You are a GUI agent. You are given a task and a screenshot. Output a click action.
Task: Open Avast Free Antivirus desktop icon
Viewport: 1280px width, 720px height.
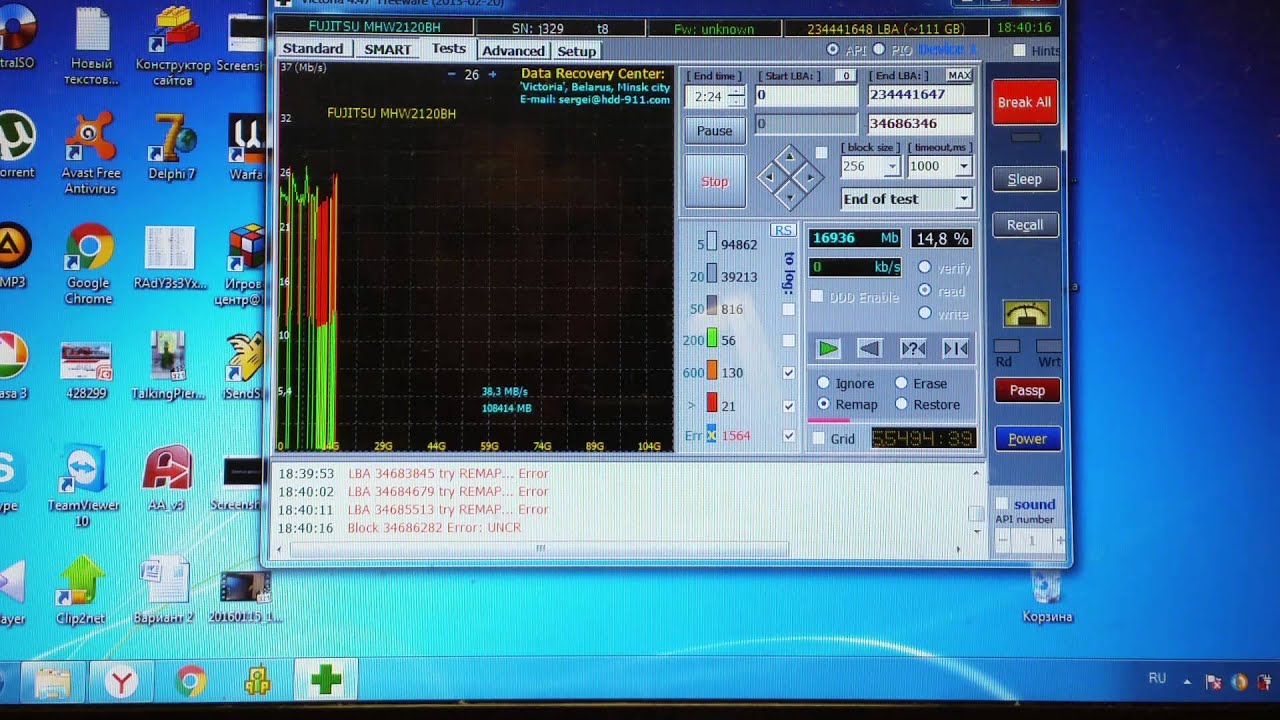tap(90, 153)
